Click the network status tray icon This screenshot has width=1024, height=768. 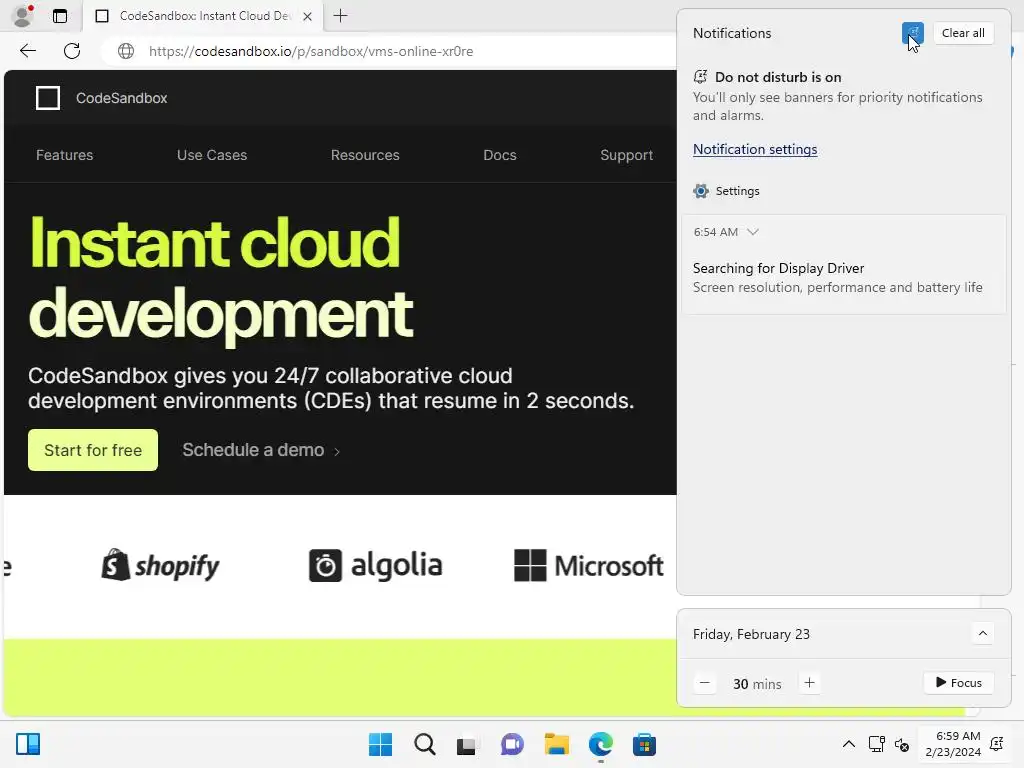(x=876, y=744)
